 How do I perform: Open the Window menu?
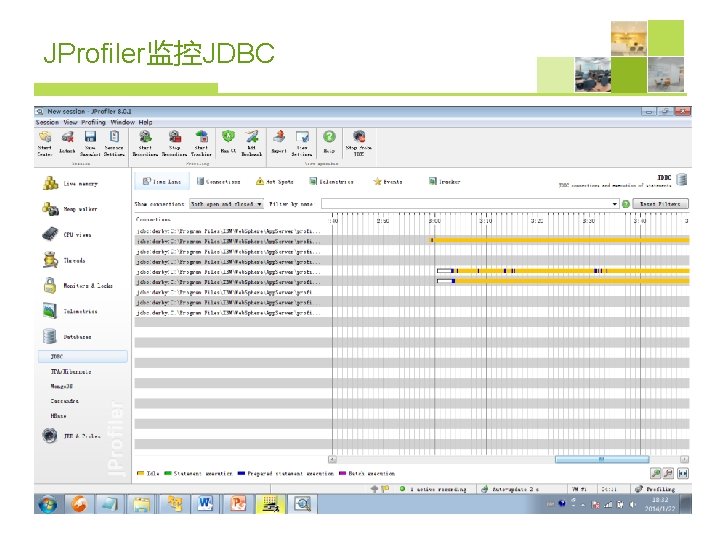[x=122, y=122]
